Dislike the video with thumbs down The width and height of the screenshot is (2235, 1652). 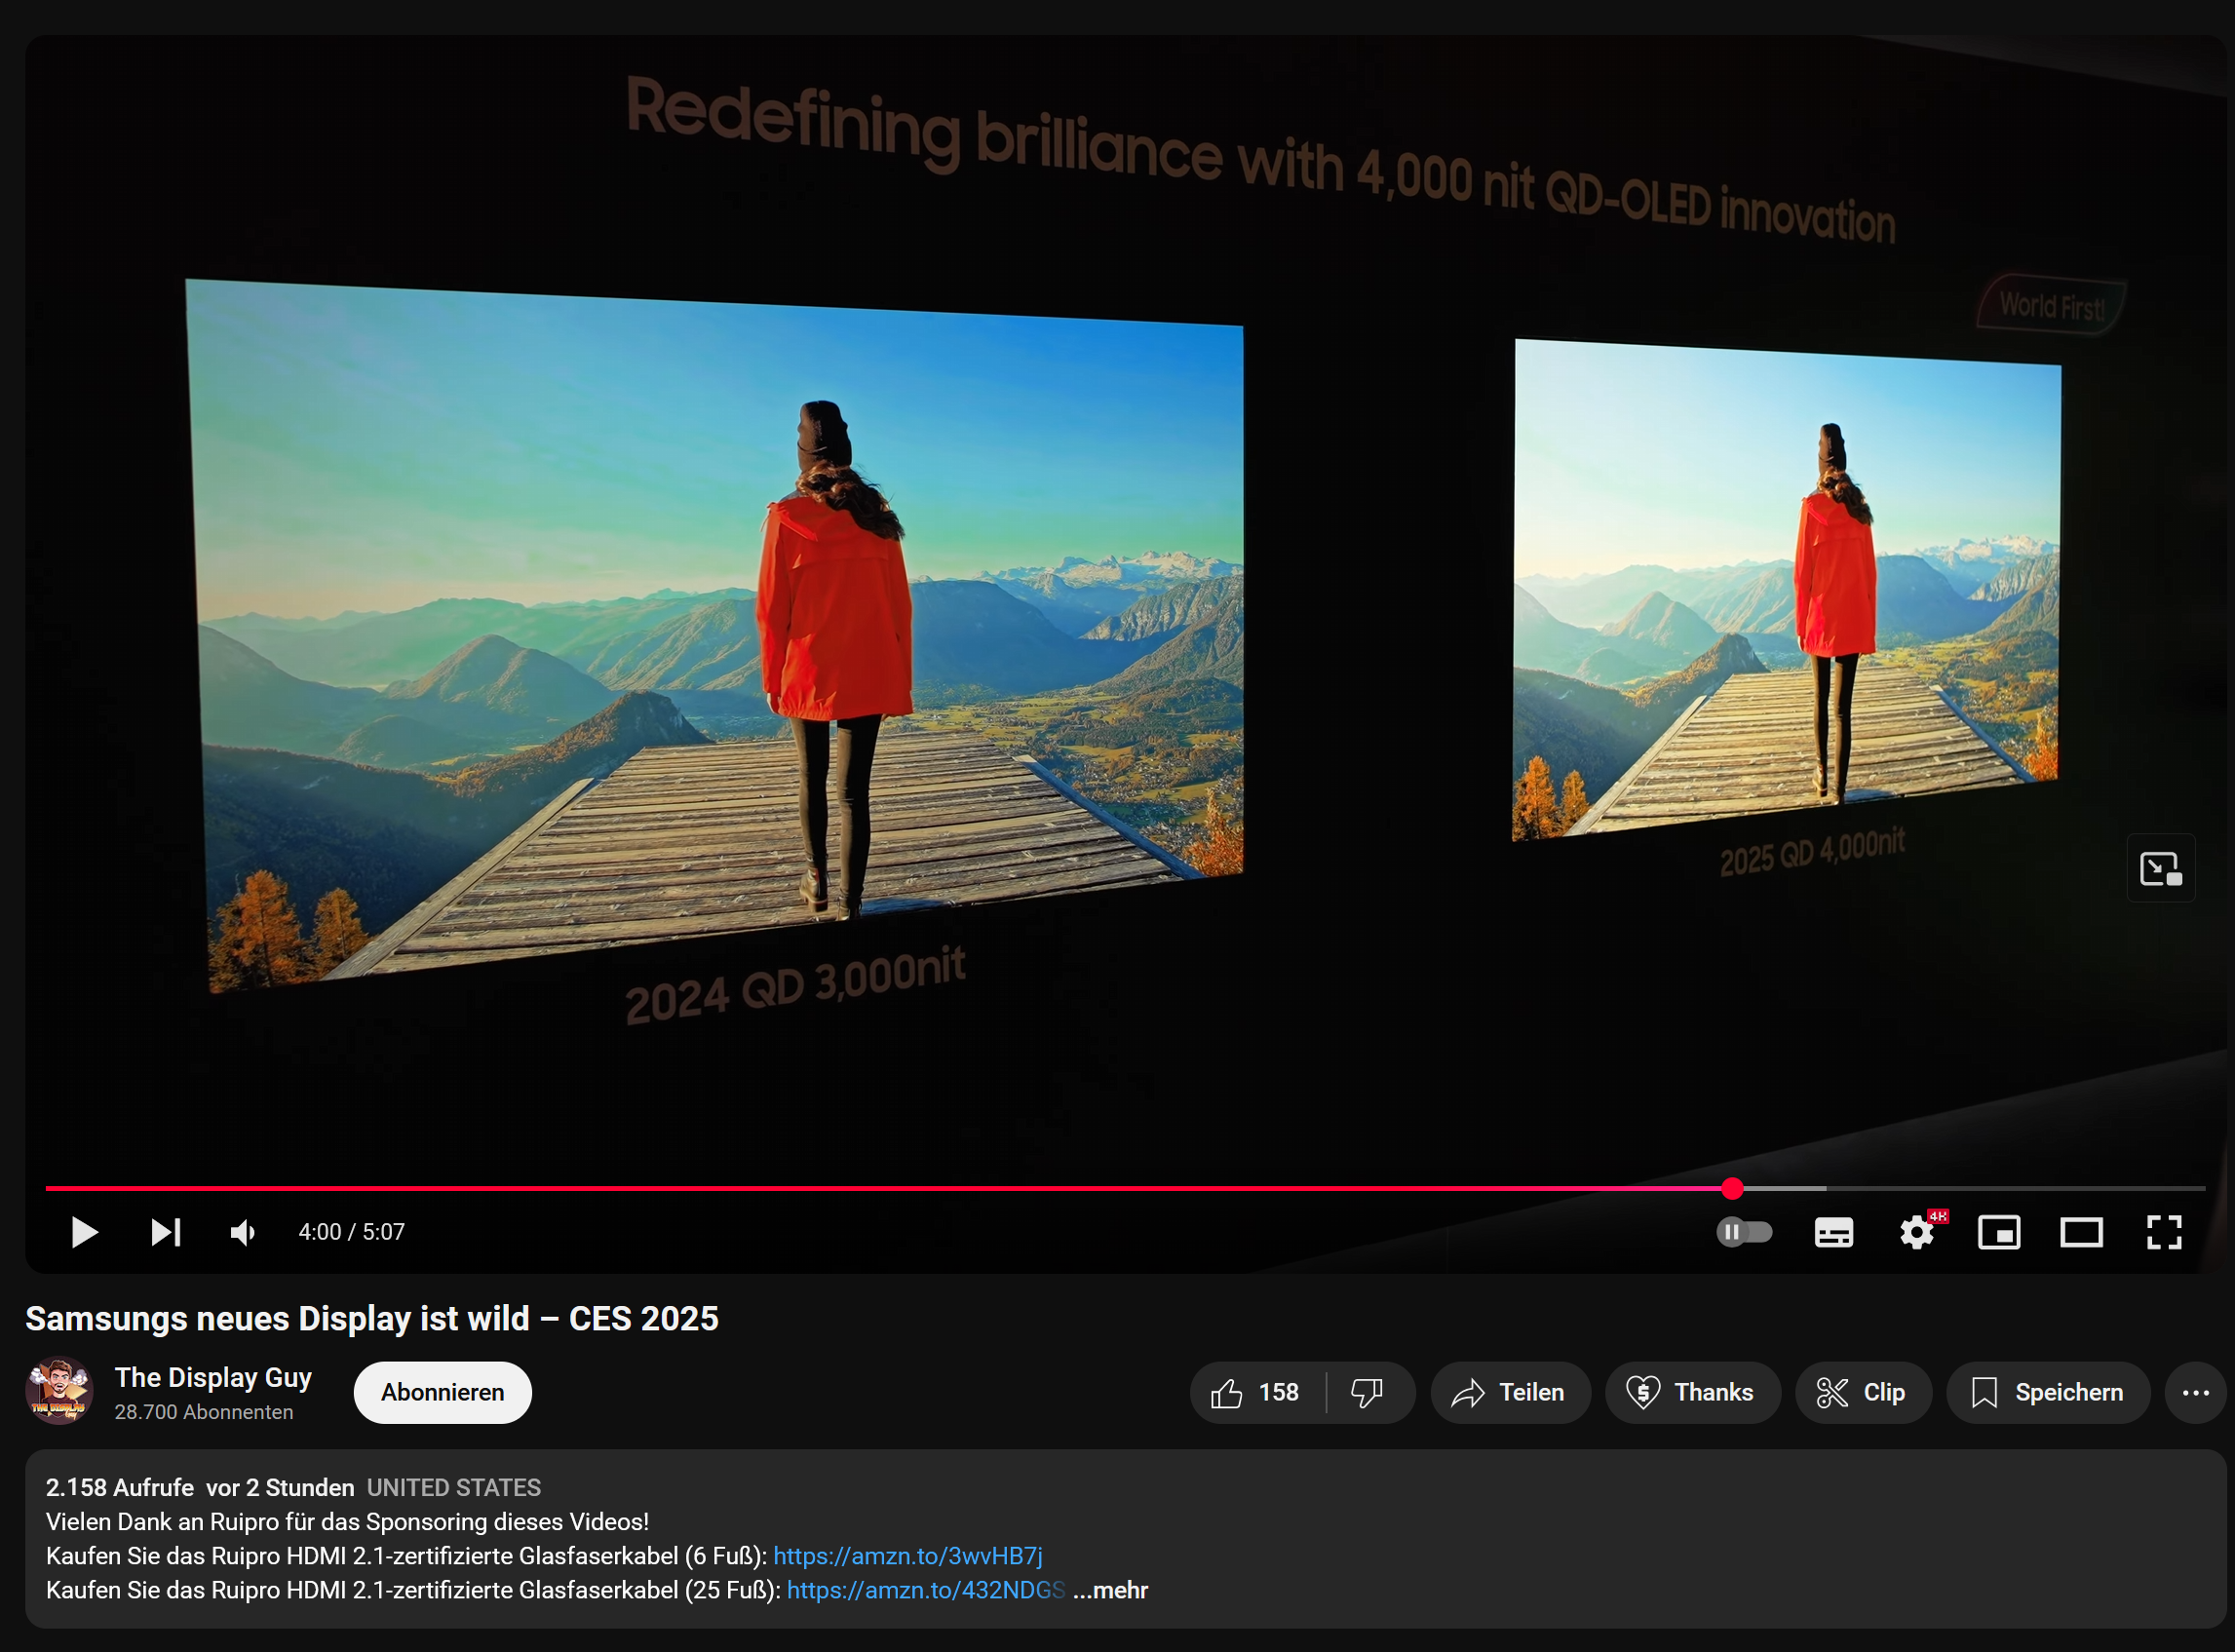[1367, 1392]
